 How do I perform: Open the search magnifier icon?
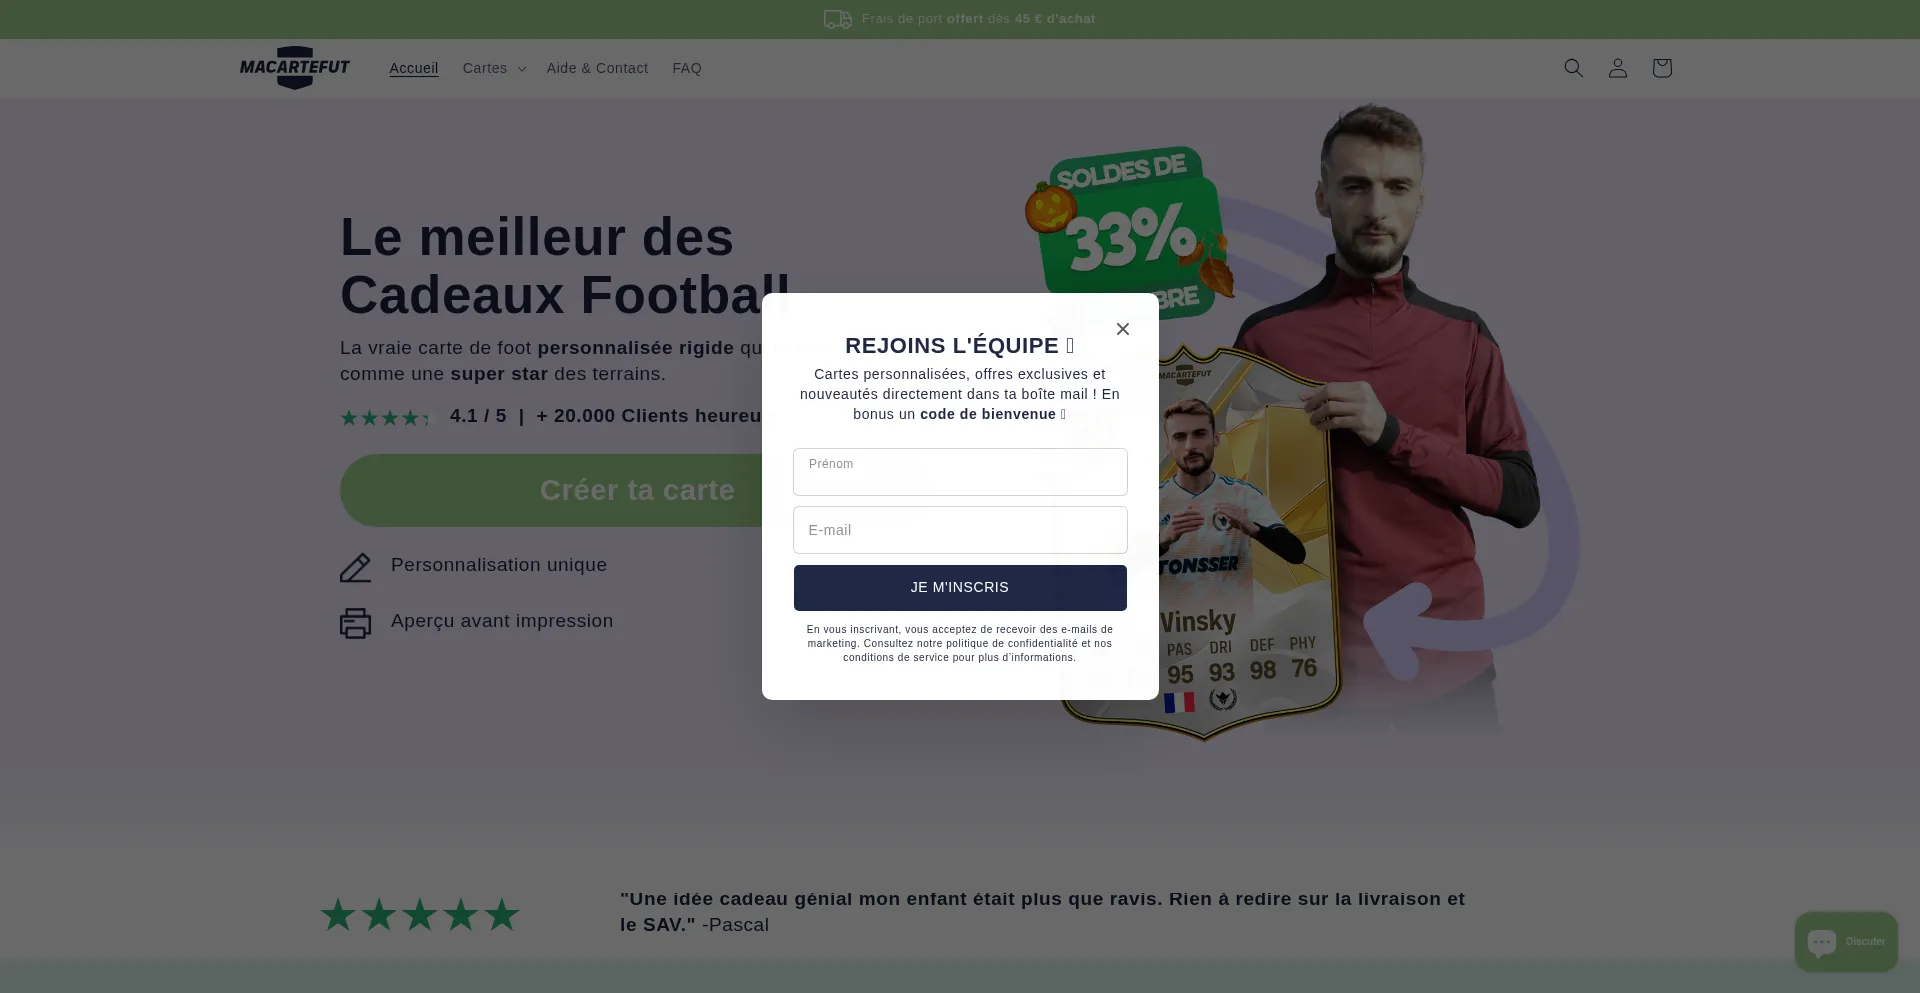[1573, 68]
